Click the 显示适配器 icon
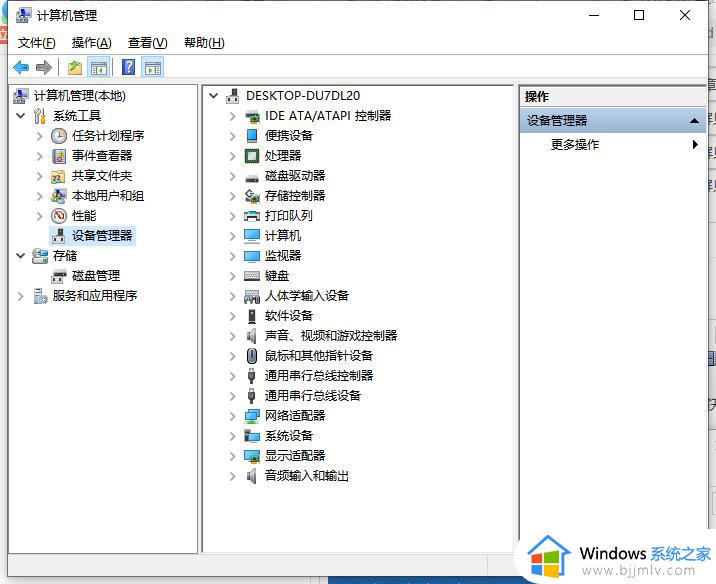 coord(252,456)
